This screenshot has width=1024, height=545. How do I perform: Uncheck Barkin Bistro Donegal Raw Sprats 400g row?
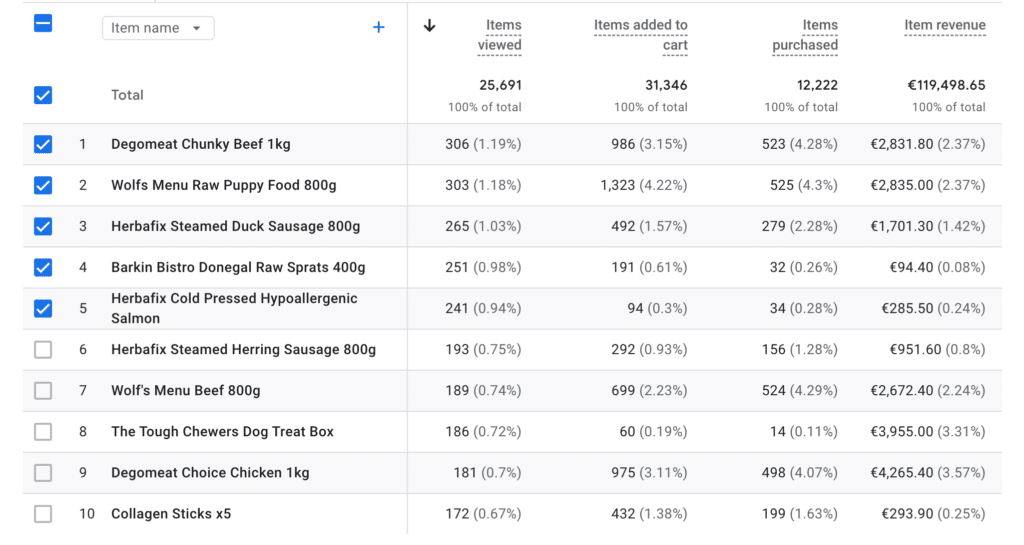coord(43,268)
